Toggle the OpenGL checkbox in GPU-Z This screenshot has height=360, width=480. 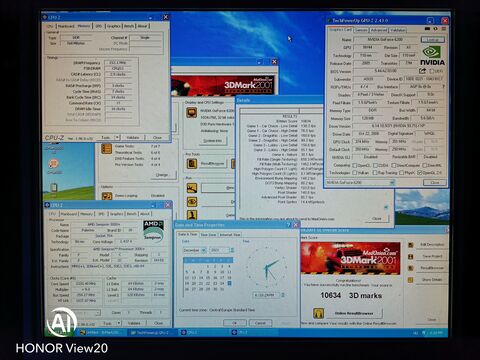420,173
